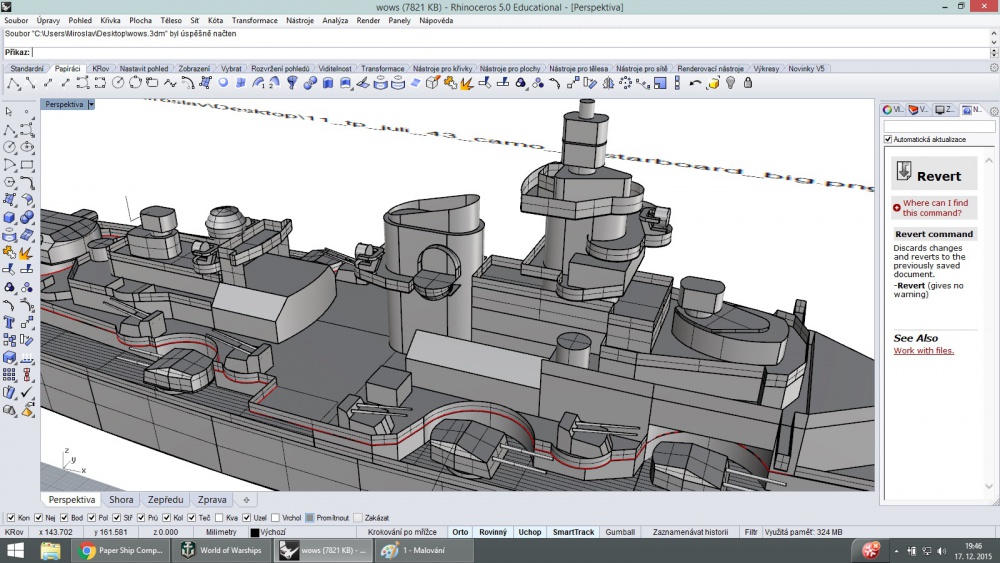Click Zaznamenávat historii in status bar
The height and width of the screenshot is (563, 1000).
pos(690,532)
